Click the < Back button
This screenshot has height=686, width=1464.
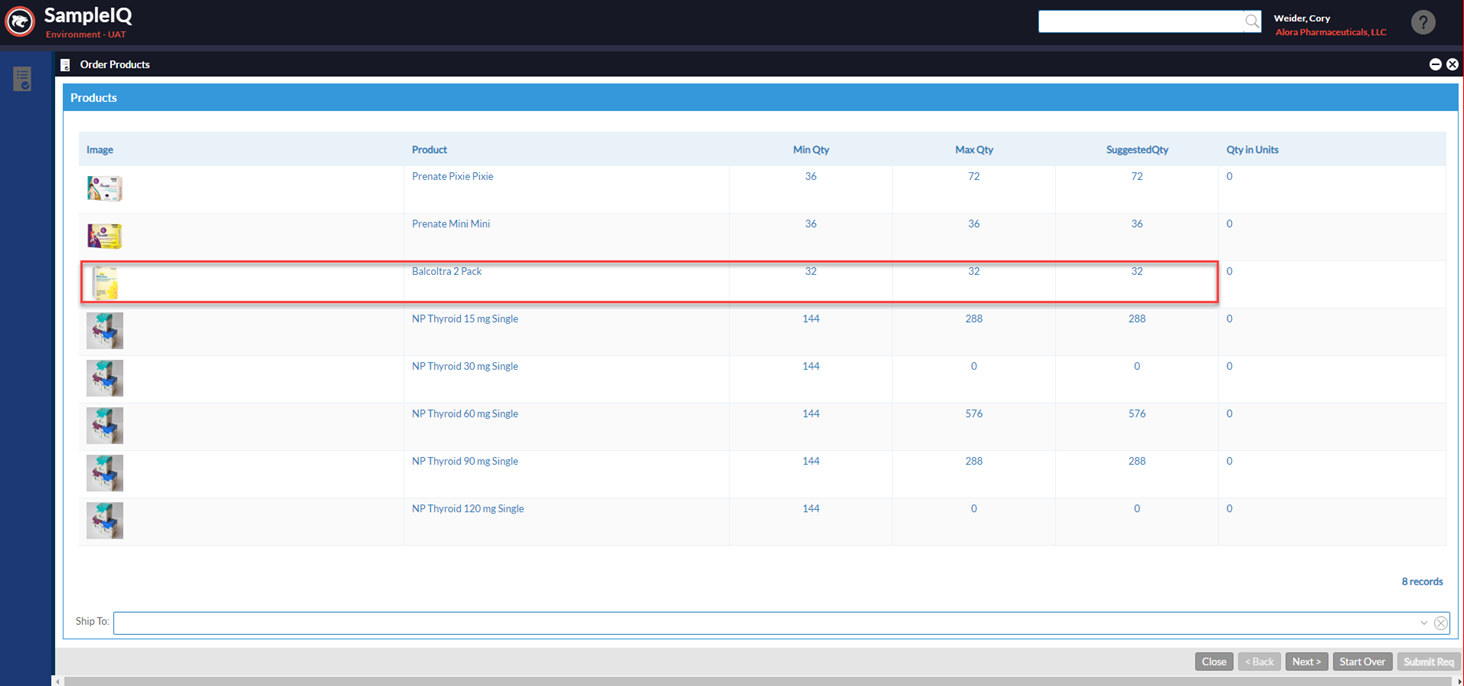[x=1259, y=662]
